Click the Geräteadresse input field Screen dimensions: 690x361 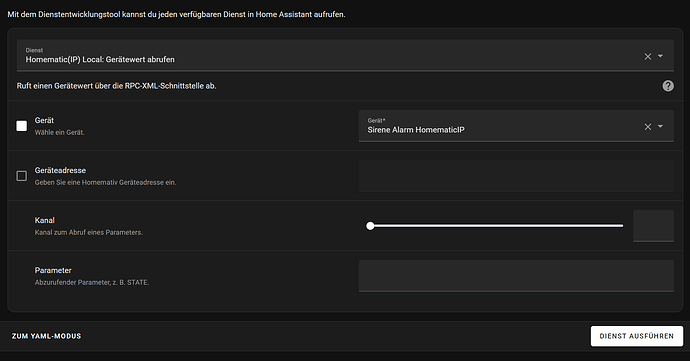pyautogui.click(x=516, y=176)
